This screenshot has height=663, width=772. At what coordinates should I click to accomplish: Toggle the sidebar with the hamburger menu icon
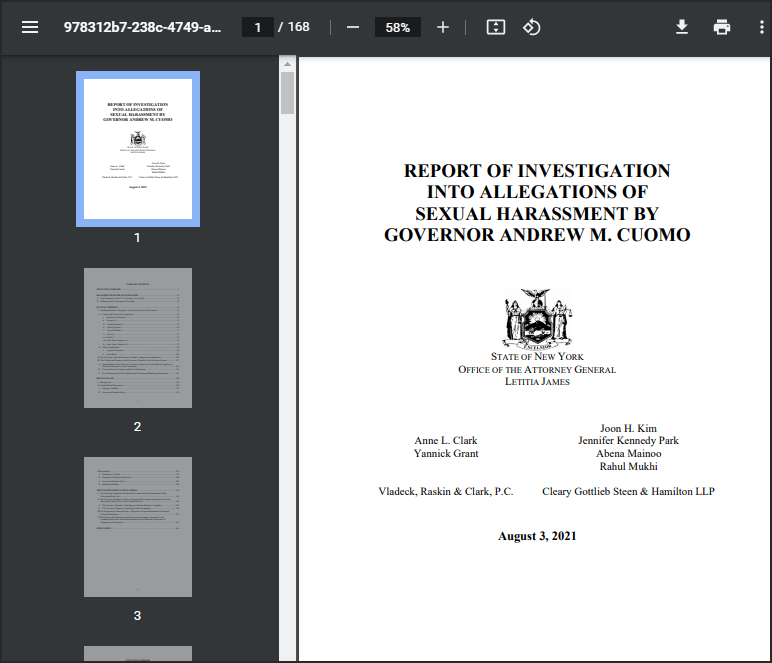pos(30,27)
